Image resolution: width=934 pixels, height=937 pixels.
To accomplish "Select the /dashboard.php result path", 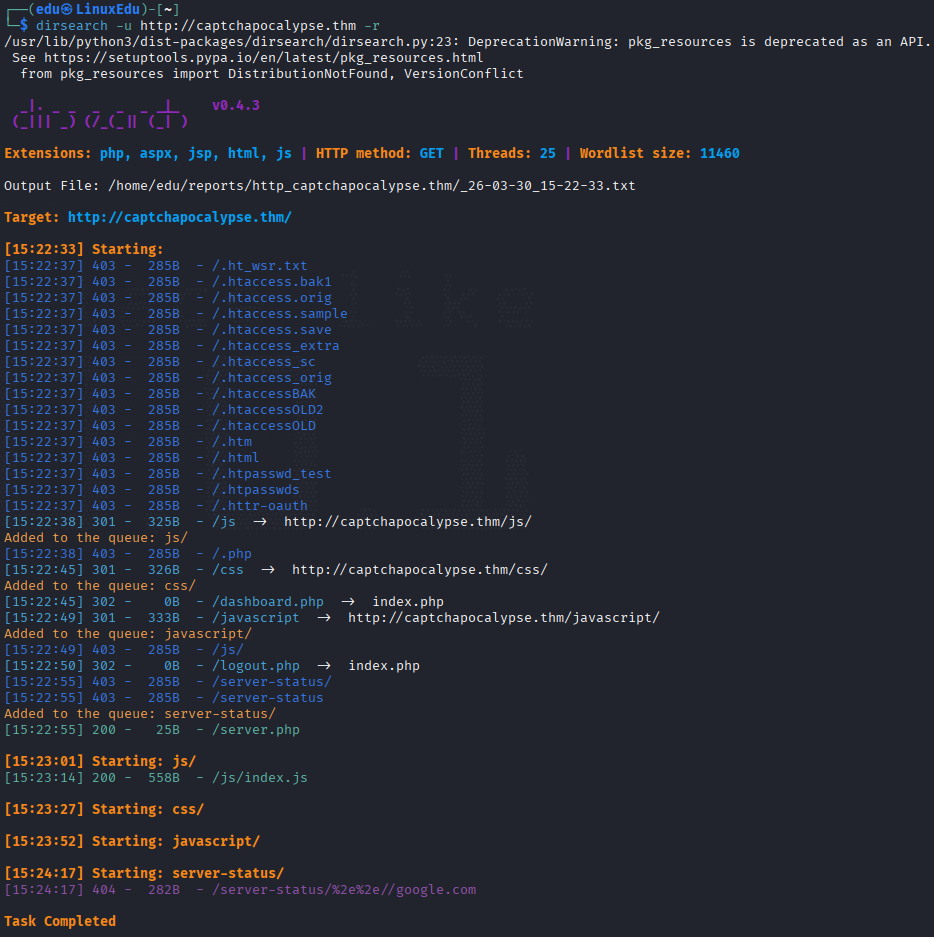I will [x=268, y=602].
